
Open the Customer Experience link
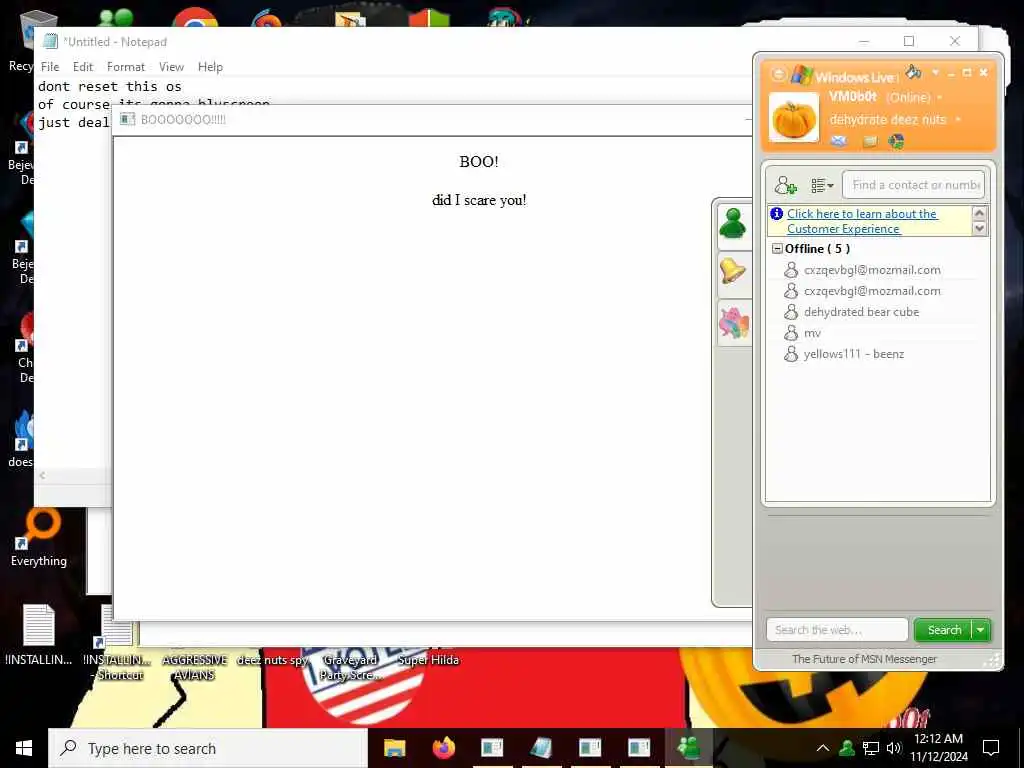862,221
